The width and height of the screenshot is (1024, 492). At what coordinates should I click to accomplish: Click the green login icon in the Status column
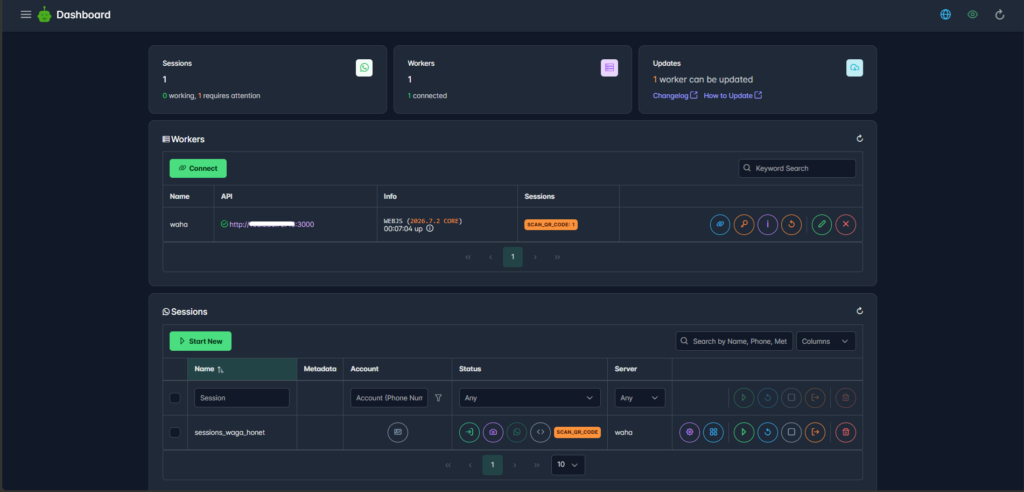tap(470, 432)
